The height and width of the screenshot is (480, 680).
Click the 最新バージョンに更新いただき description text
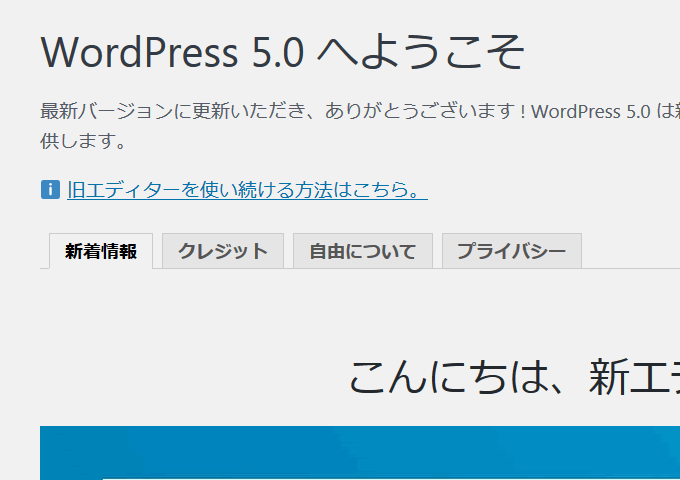click(x=360, y=125)
